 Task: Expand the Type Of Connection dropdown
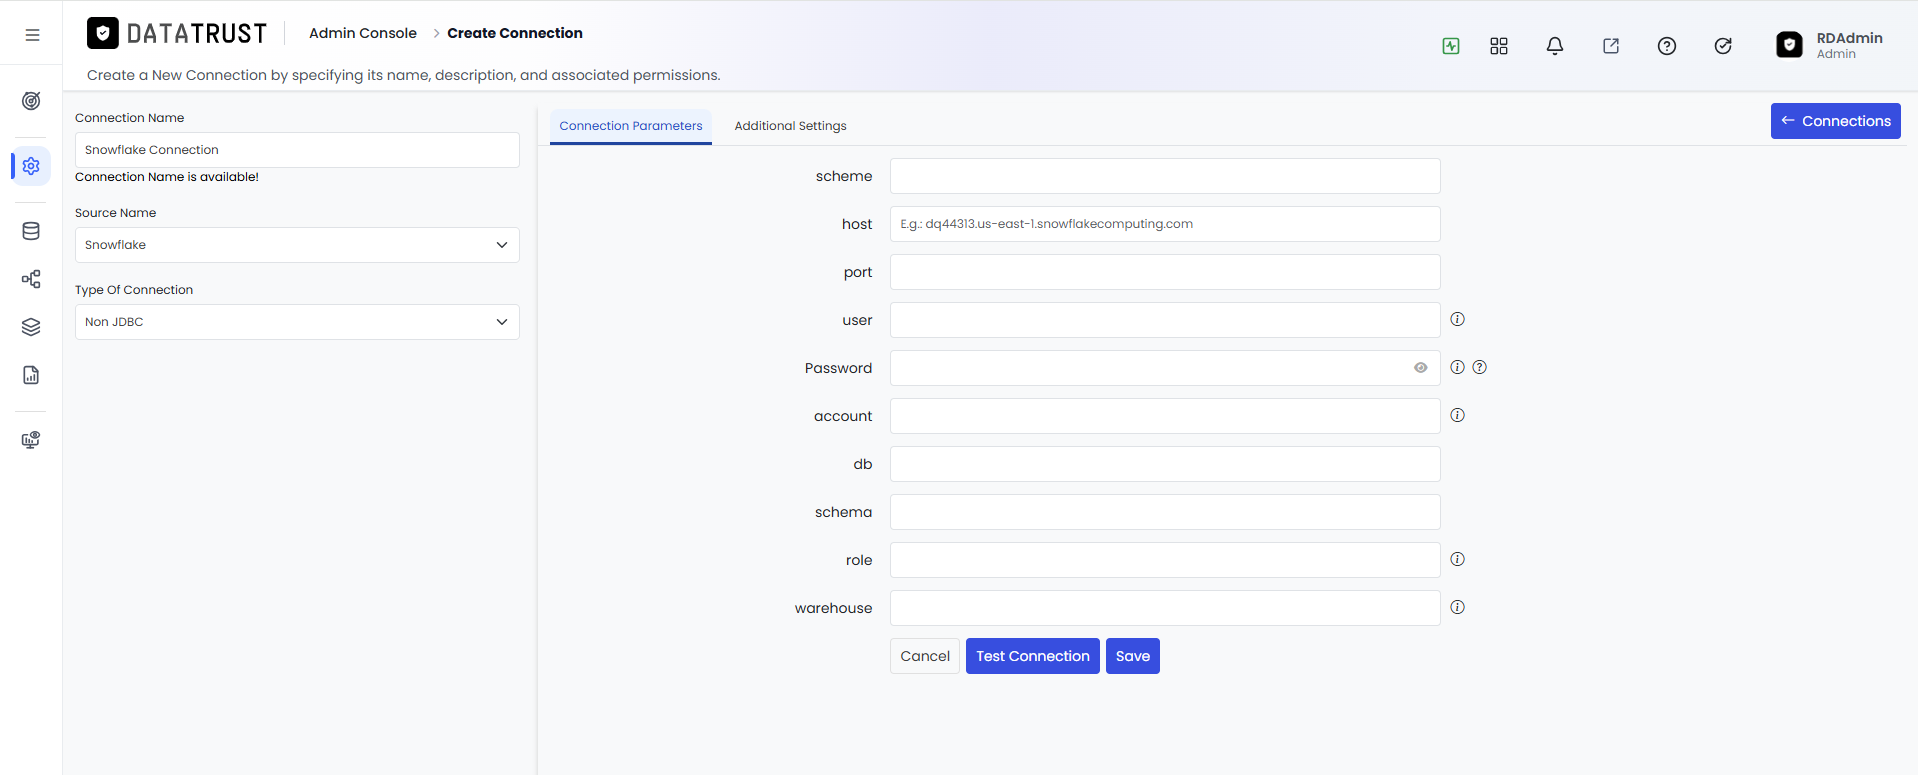coord(297,322)
